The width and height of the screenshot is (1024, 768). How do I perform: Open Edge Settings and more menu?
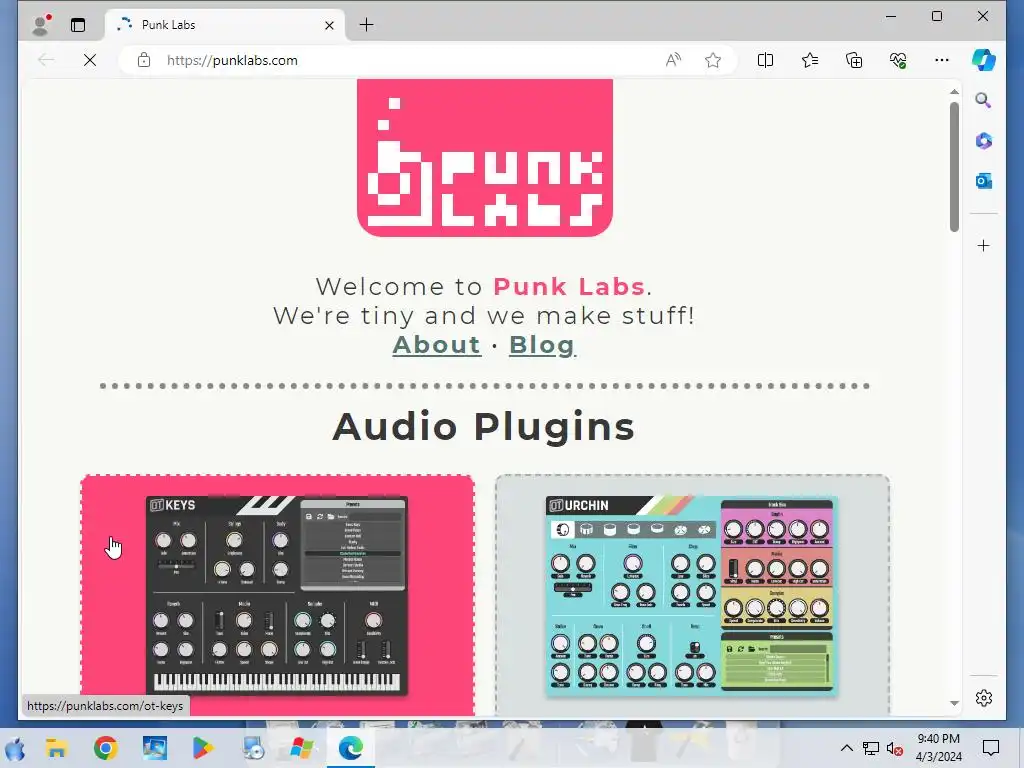[x=941, y=60]
